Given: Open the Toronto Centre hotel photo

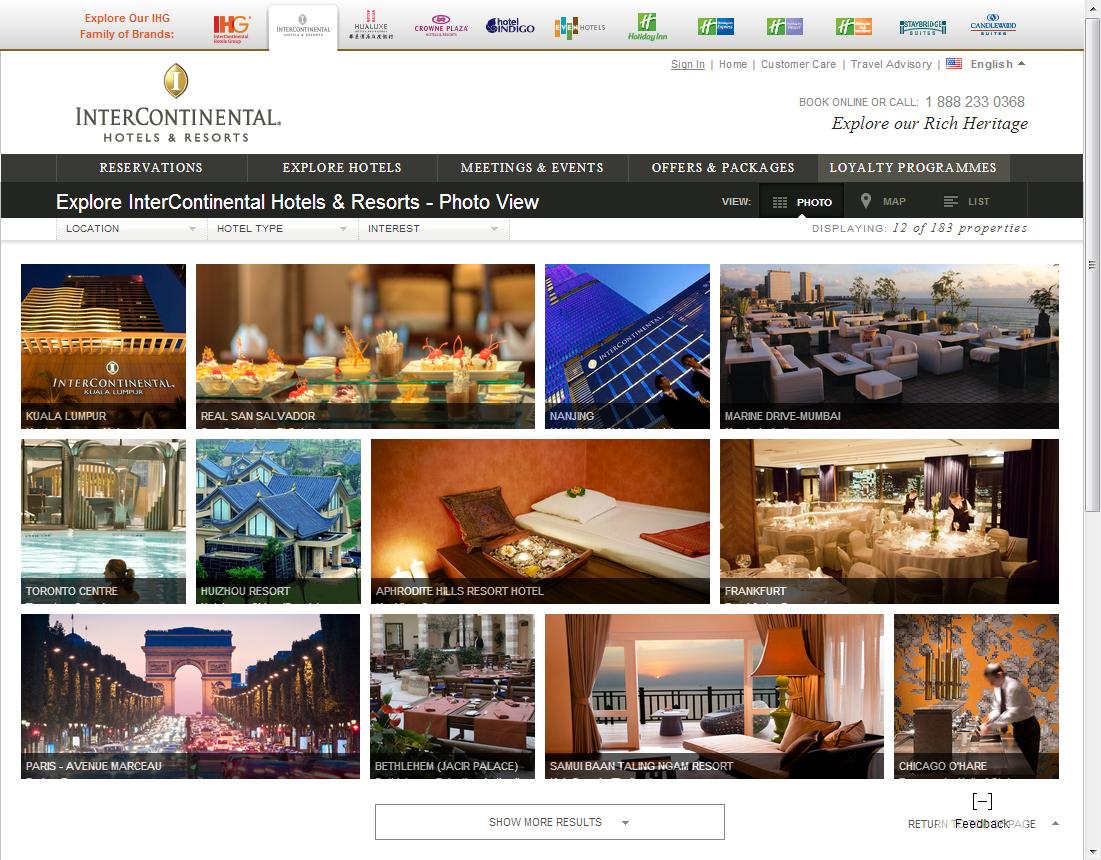Looking at the screenshot, I should pyautogui.click(x=103, y=521).
